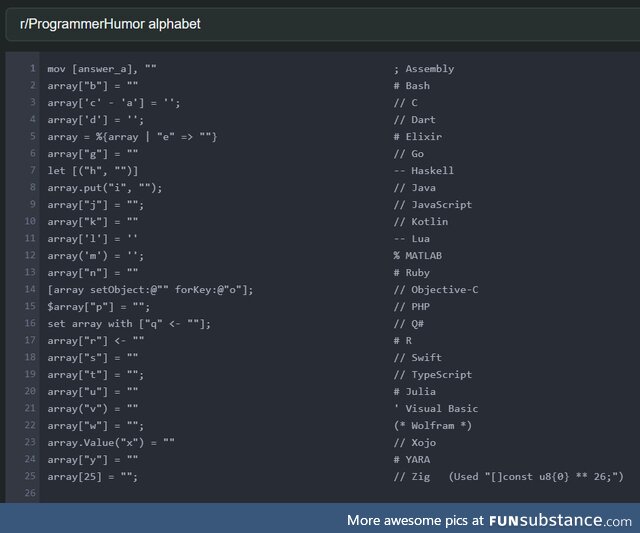This screenshot has width=640, height=533.
Task: Click the "// Xojo" comment
Action: point(415,443)
